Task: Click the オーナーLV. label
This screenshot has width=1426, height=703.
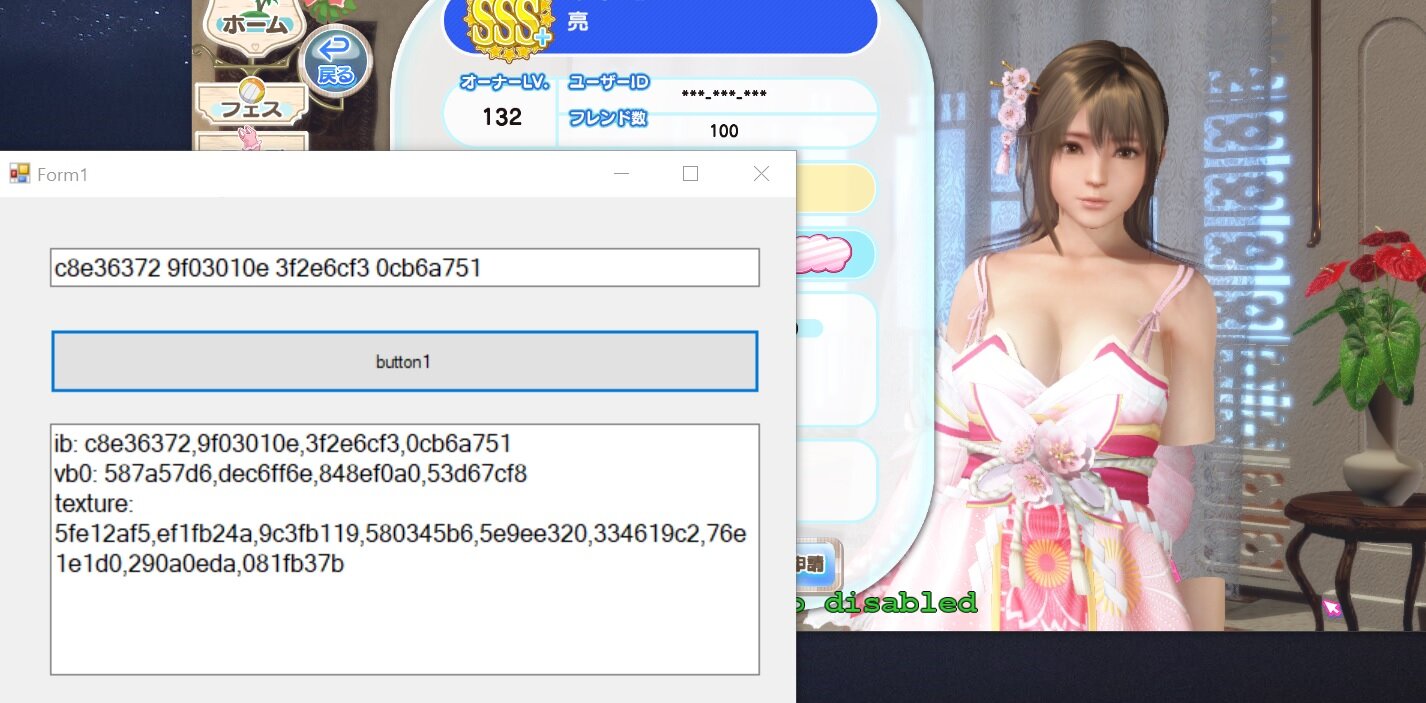Action: (505, 83)
